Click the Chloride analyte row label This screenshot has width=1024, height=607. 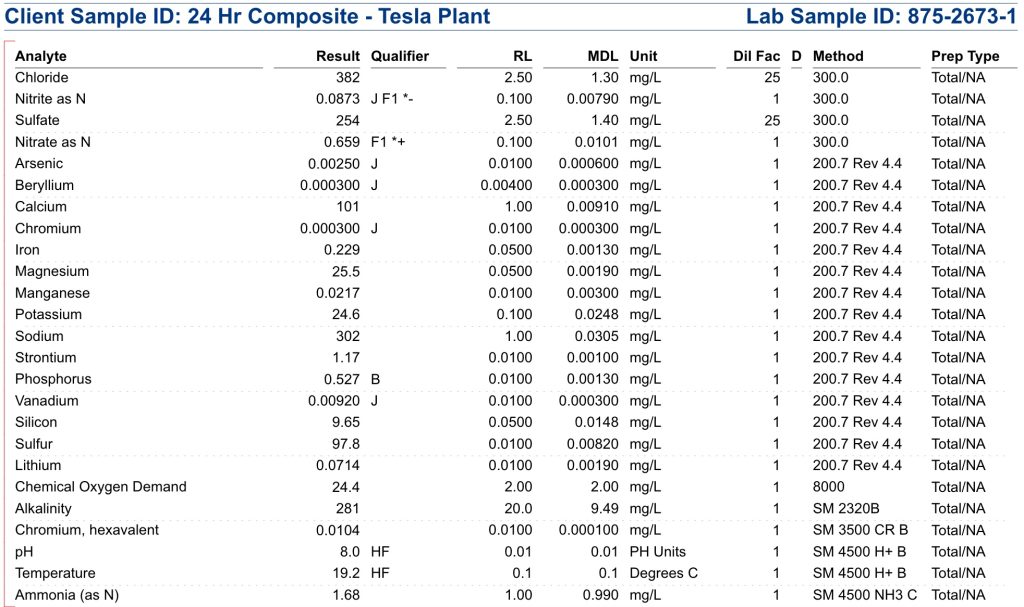[42, 77]
